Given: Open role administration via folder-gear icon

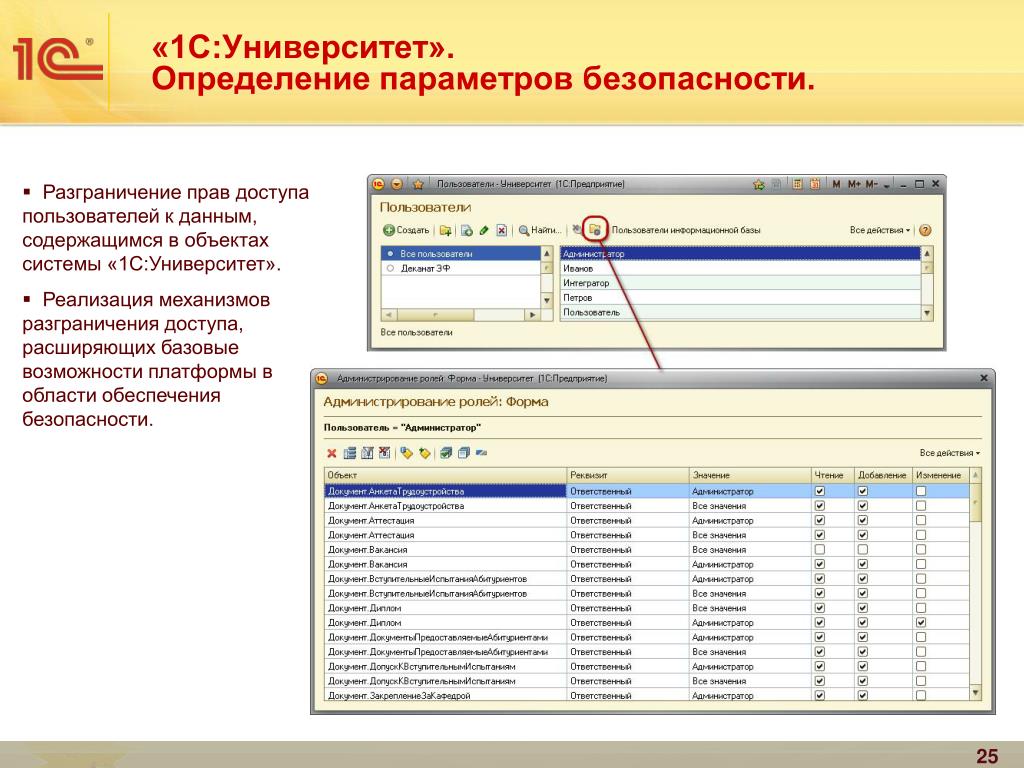Looking at the screenshot, I should point(595,229).
